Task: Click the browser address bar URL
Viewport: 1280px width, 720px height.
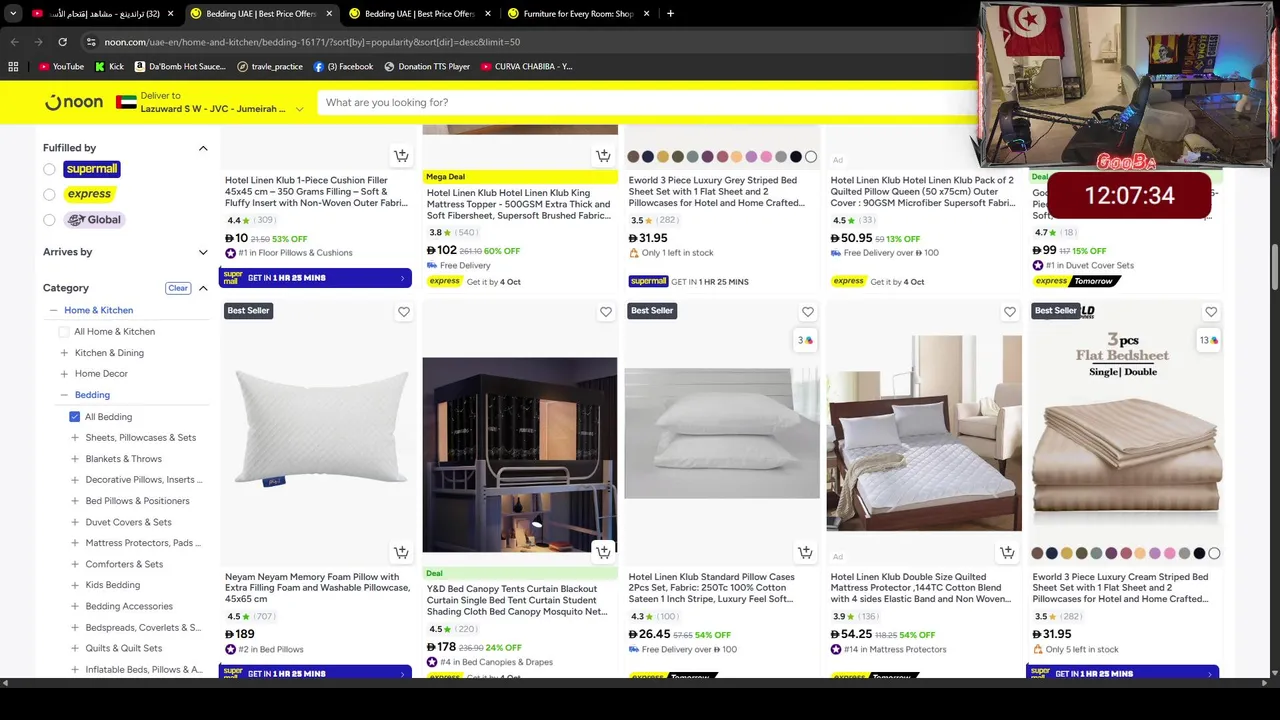Action: (312, 42)
